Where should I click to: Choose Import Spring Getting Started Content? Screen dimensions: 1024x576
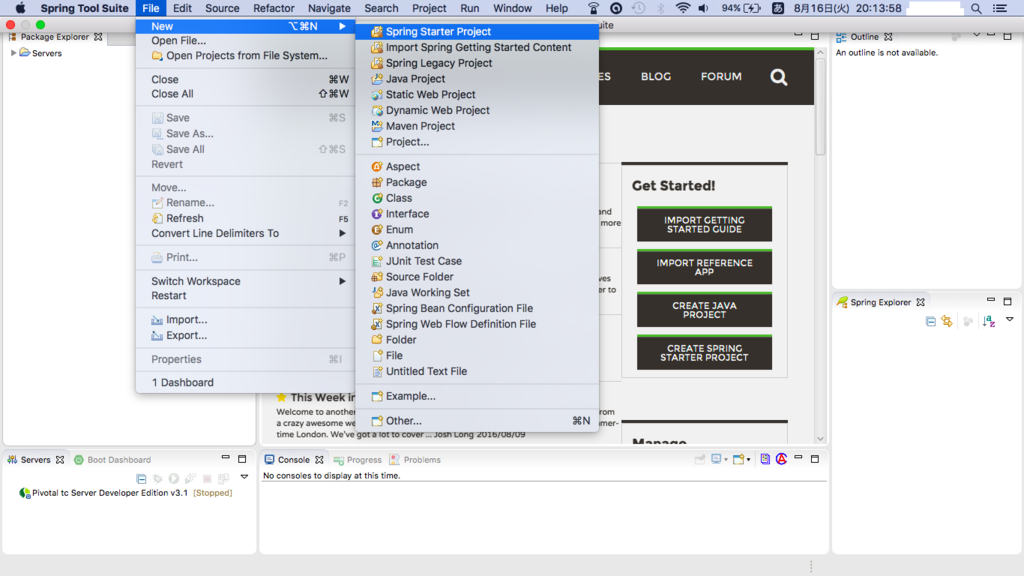(477, 47)
